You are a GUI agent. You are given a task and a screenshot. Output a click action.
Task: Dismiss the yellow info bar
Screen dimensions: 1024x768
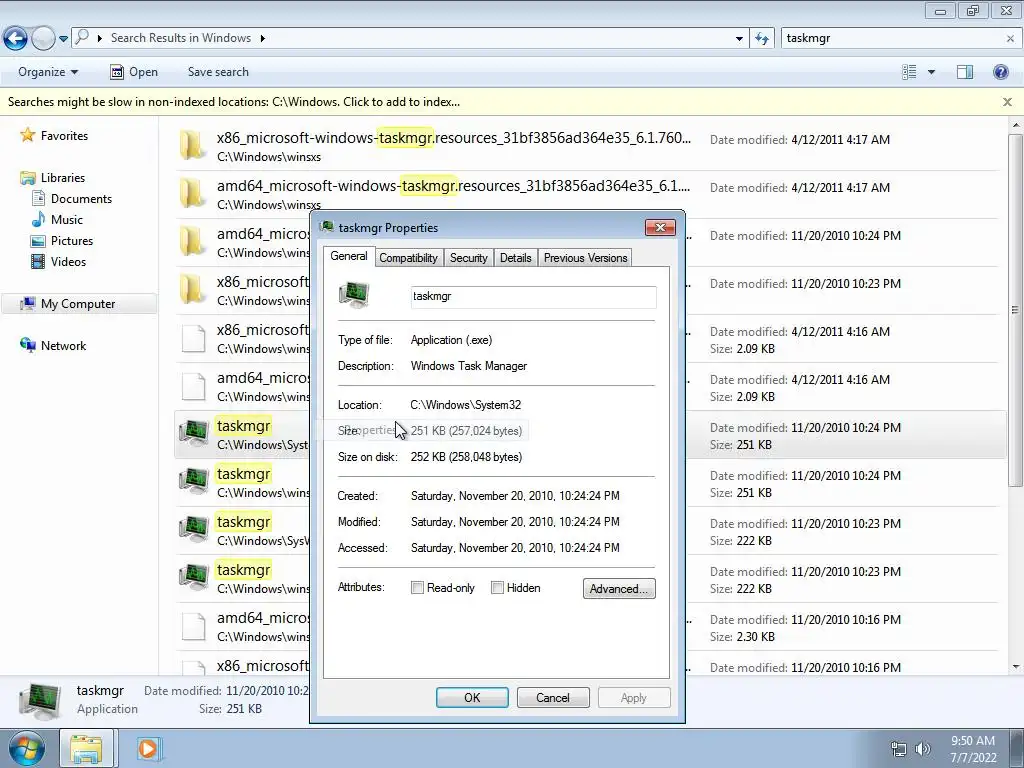[x=1007, y=102]
